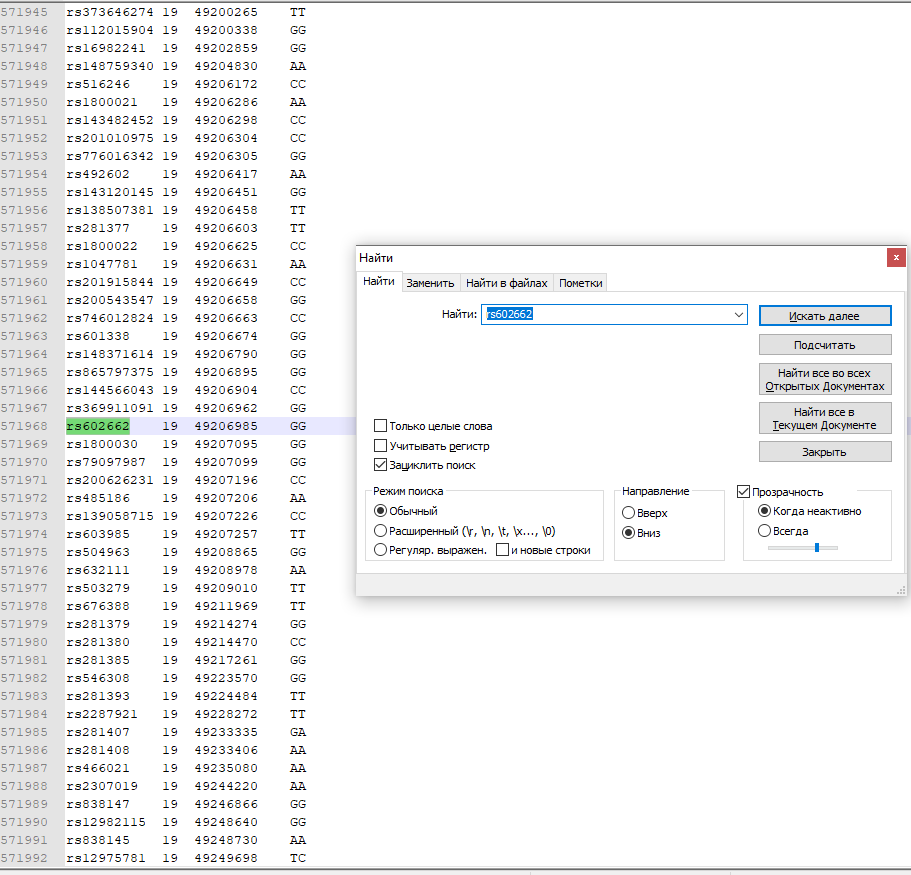Toggle the 'и новые строки' checkbox

coord(503,550)
